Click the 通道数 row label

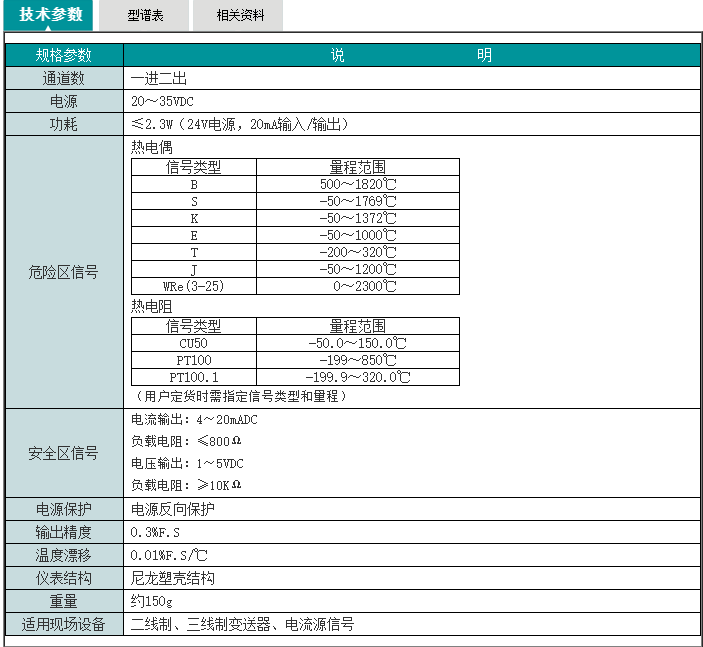[x=64, y=78]
